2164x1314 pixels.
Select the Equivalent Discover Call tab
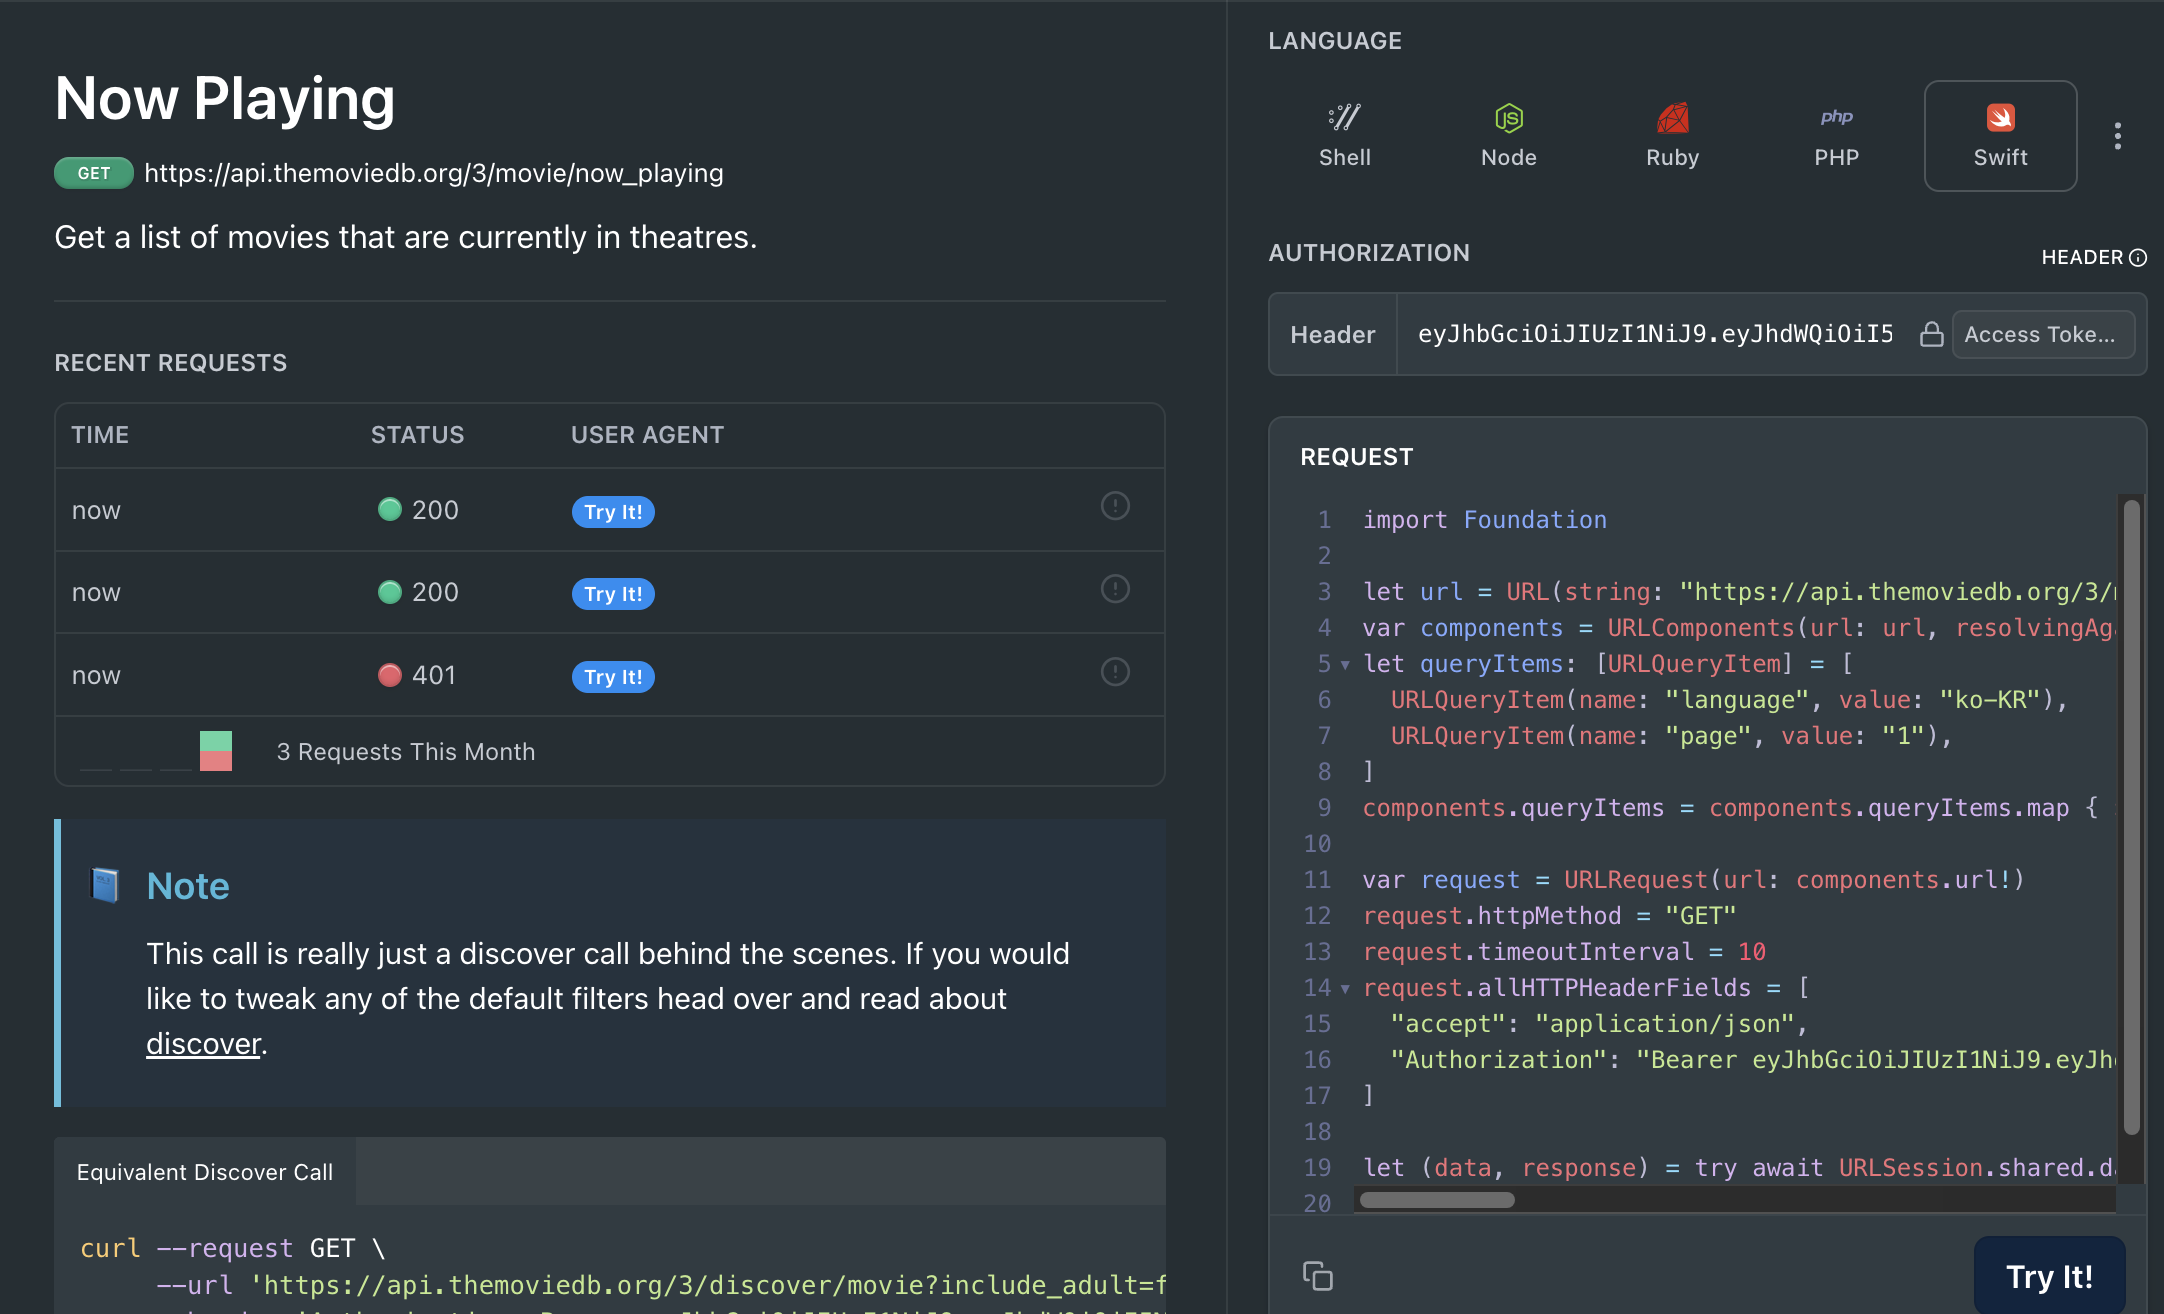(205, 1172)
